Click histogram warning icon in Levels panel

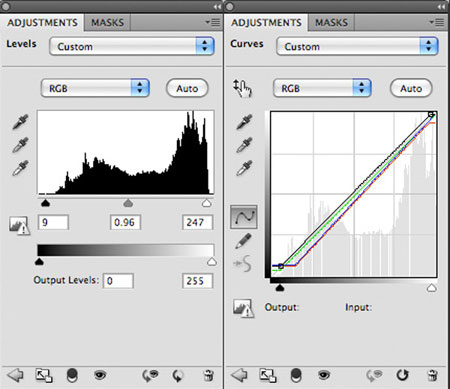19,225
